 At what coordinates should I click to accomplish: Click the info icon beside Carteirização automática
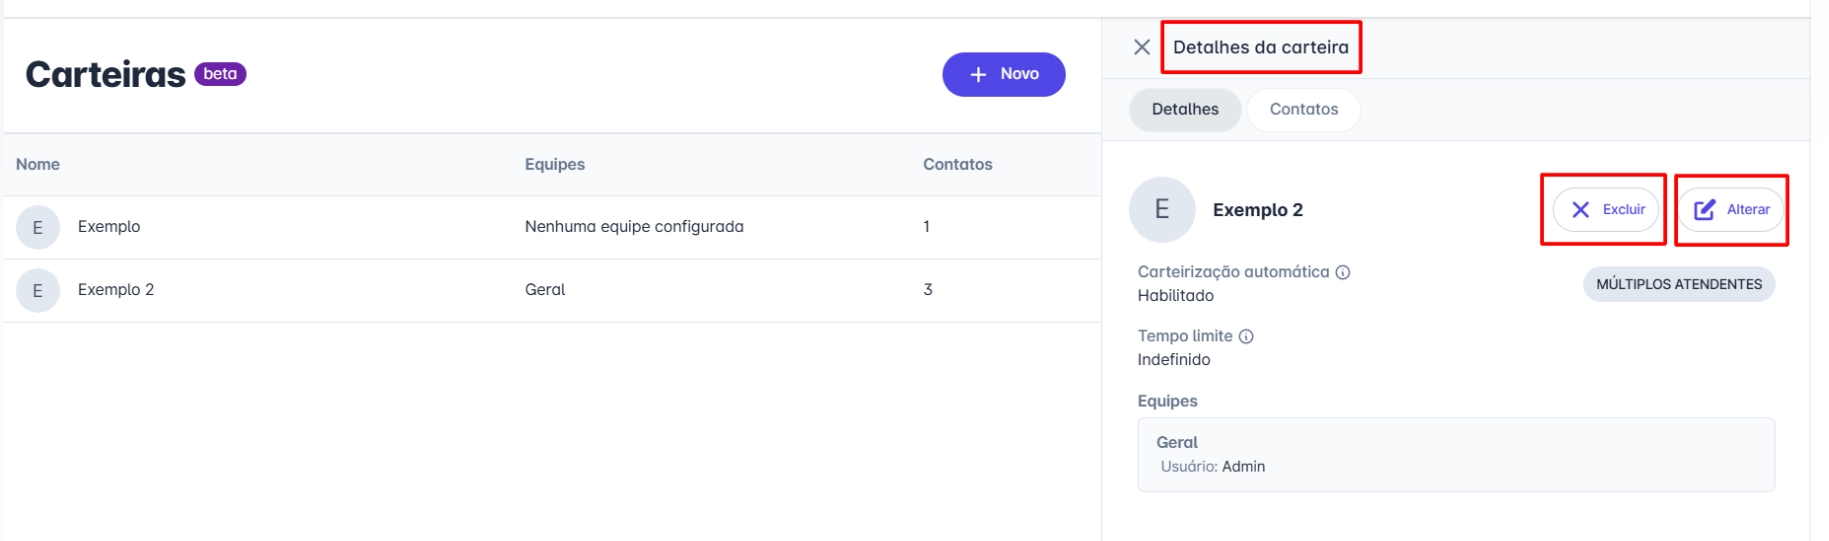click(x=1343, y=272)
